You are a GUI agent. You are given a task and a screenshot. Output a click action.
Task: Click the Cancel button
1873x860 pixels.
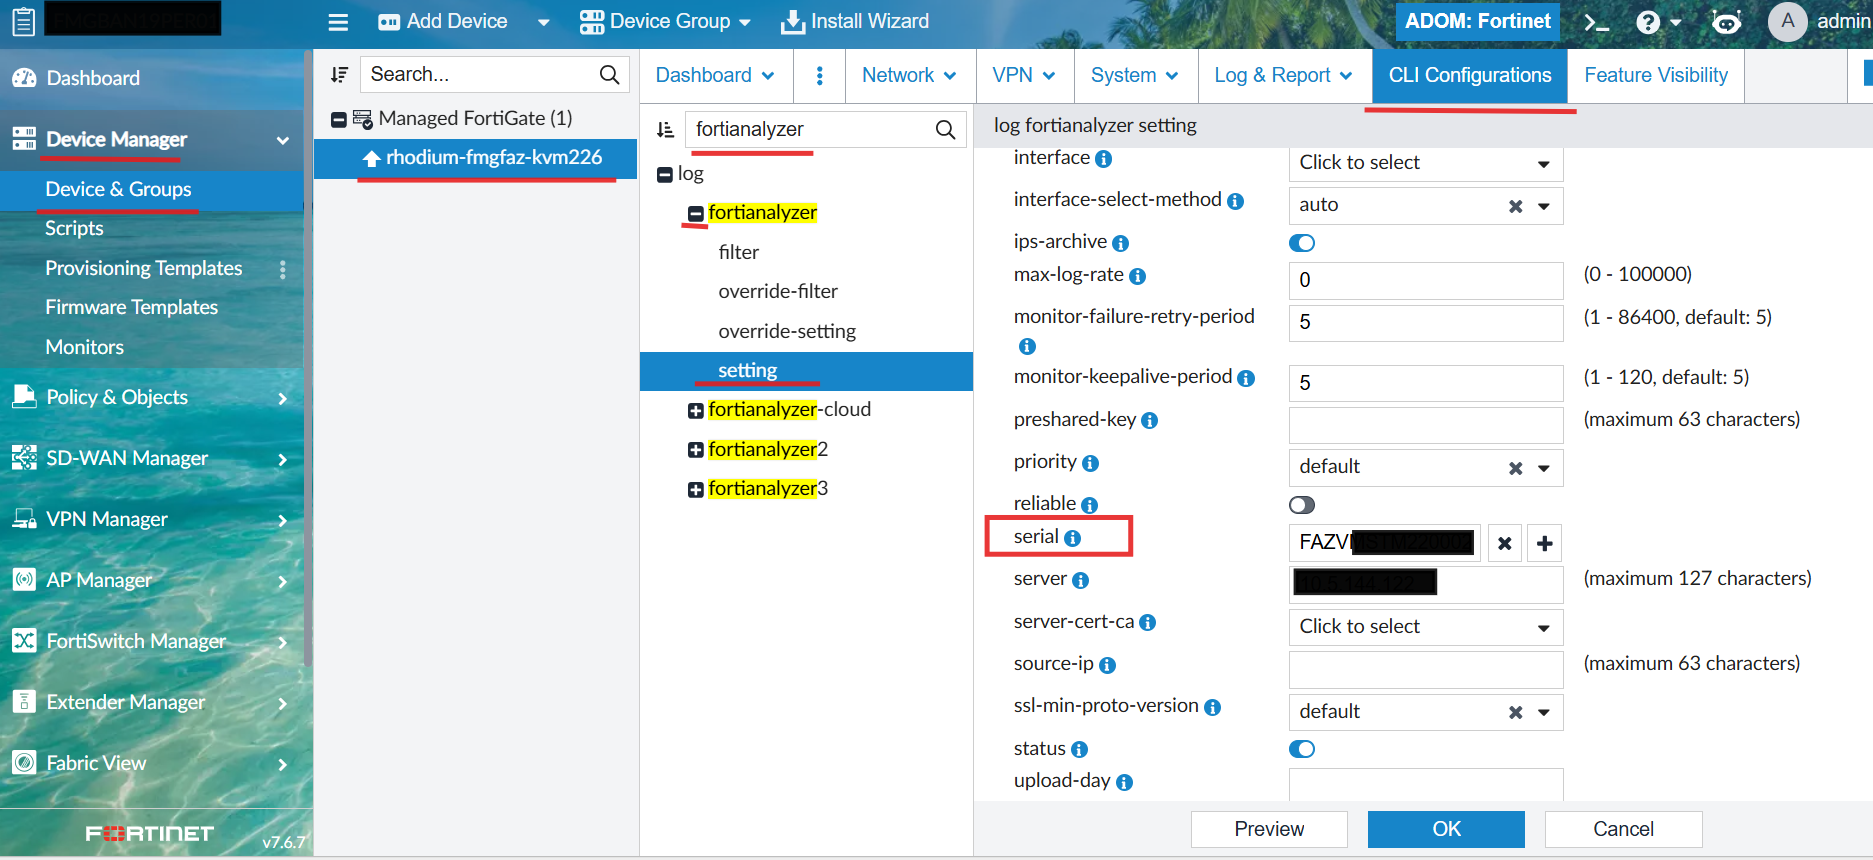coord(1623,829)
